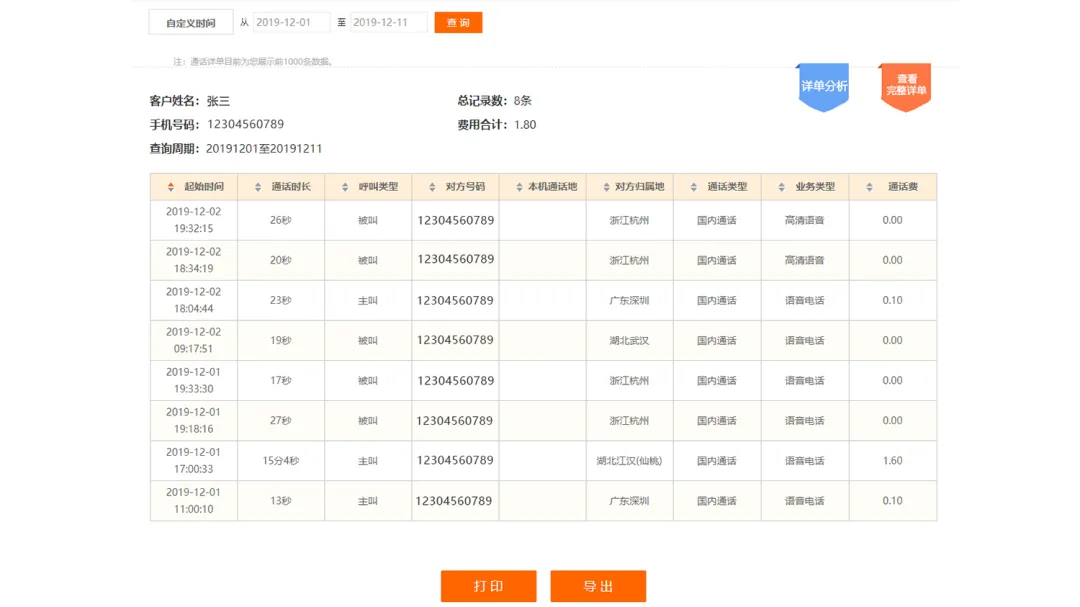This screenshot has height=607, width=1080.
Task: Click 主叫 in the 15分4秒 row
Action: (x=367, y=460)
